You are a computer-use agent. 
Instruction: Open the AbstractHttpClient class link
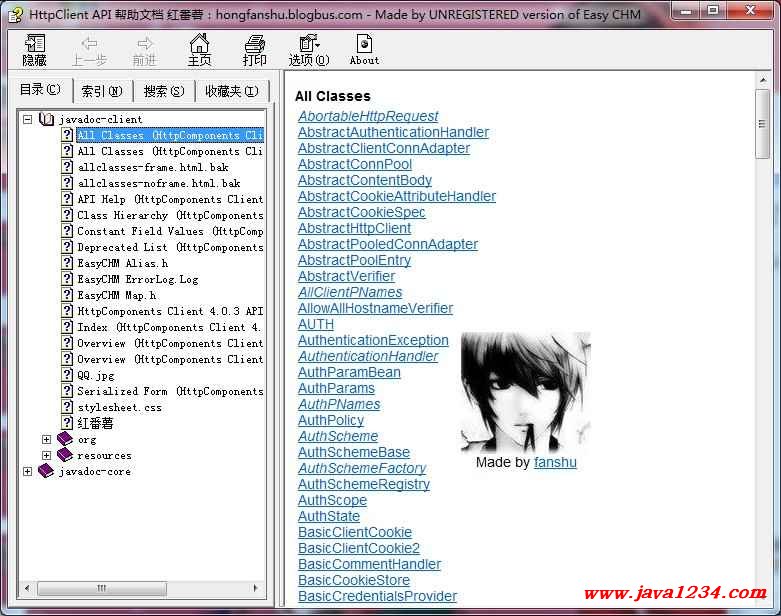[354, 228]
